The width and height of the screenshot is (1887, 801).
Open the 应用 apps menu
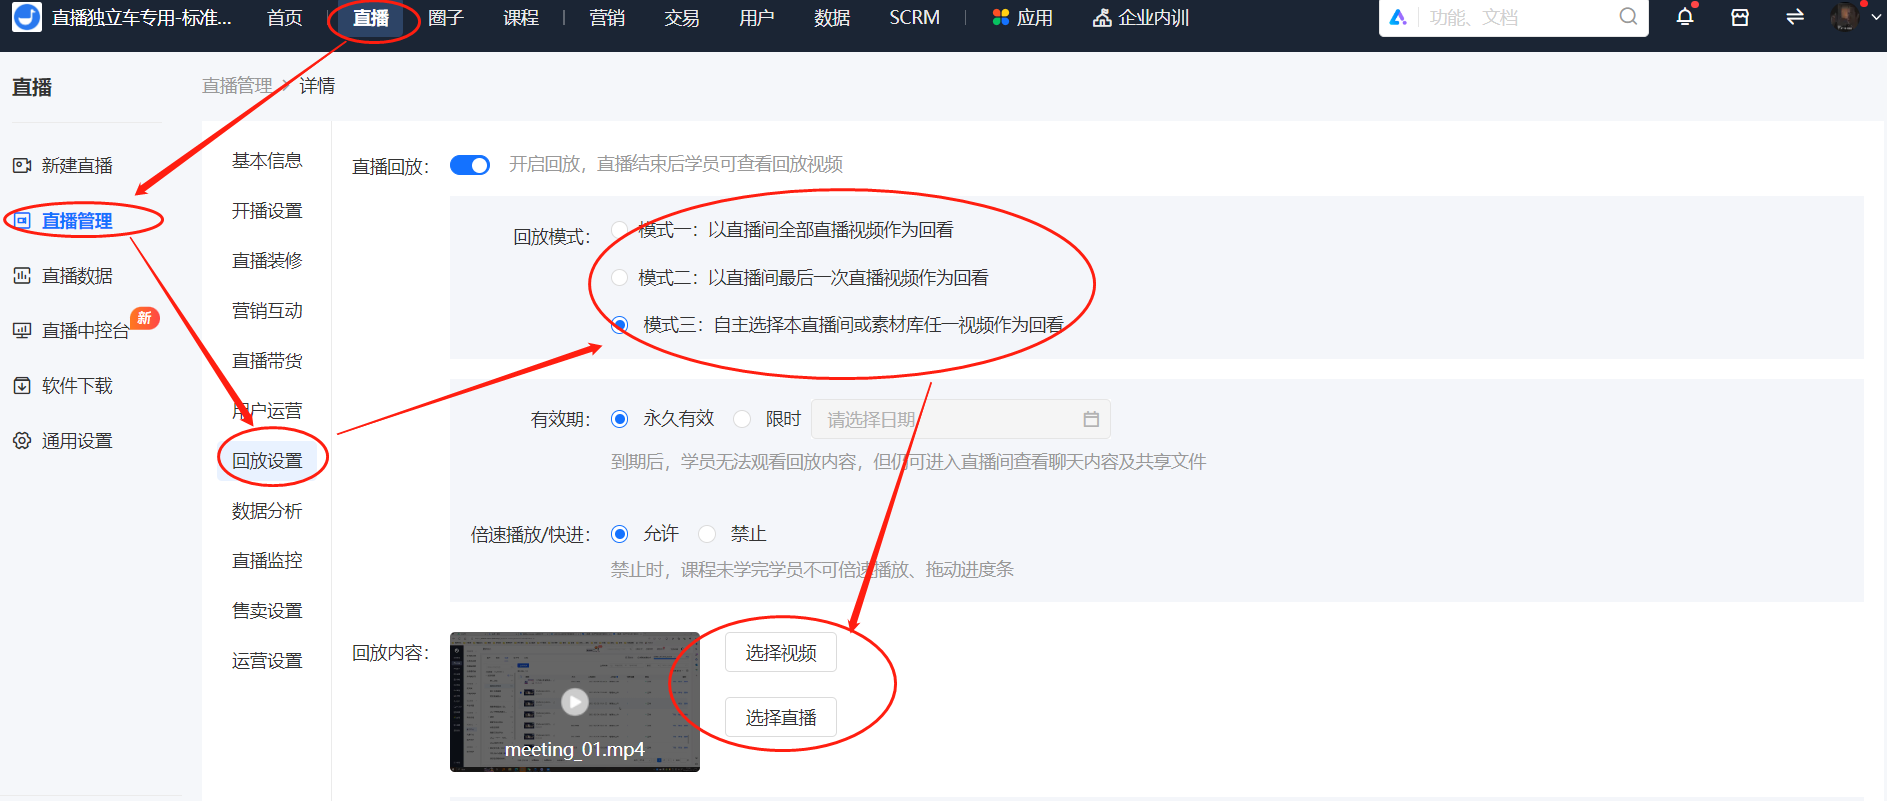pos(1023,17)
